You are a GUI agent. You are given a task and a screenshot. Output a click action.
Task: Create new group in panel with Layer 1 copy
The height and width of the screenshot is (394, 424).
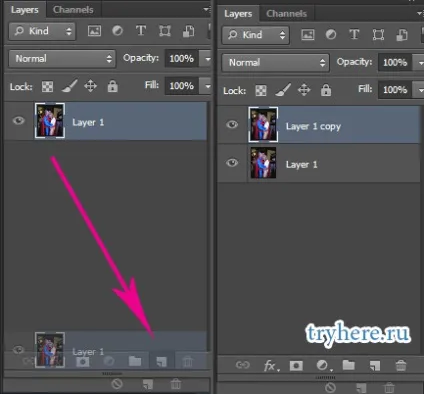coord(348,365)
